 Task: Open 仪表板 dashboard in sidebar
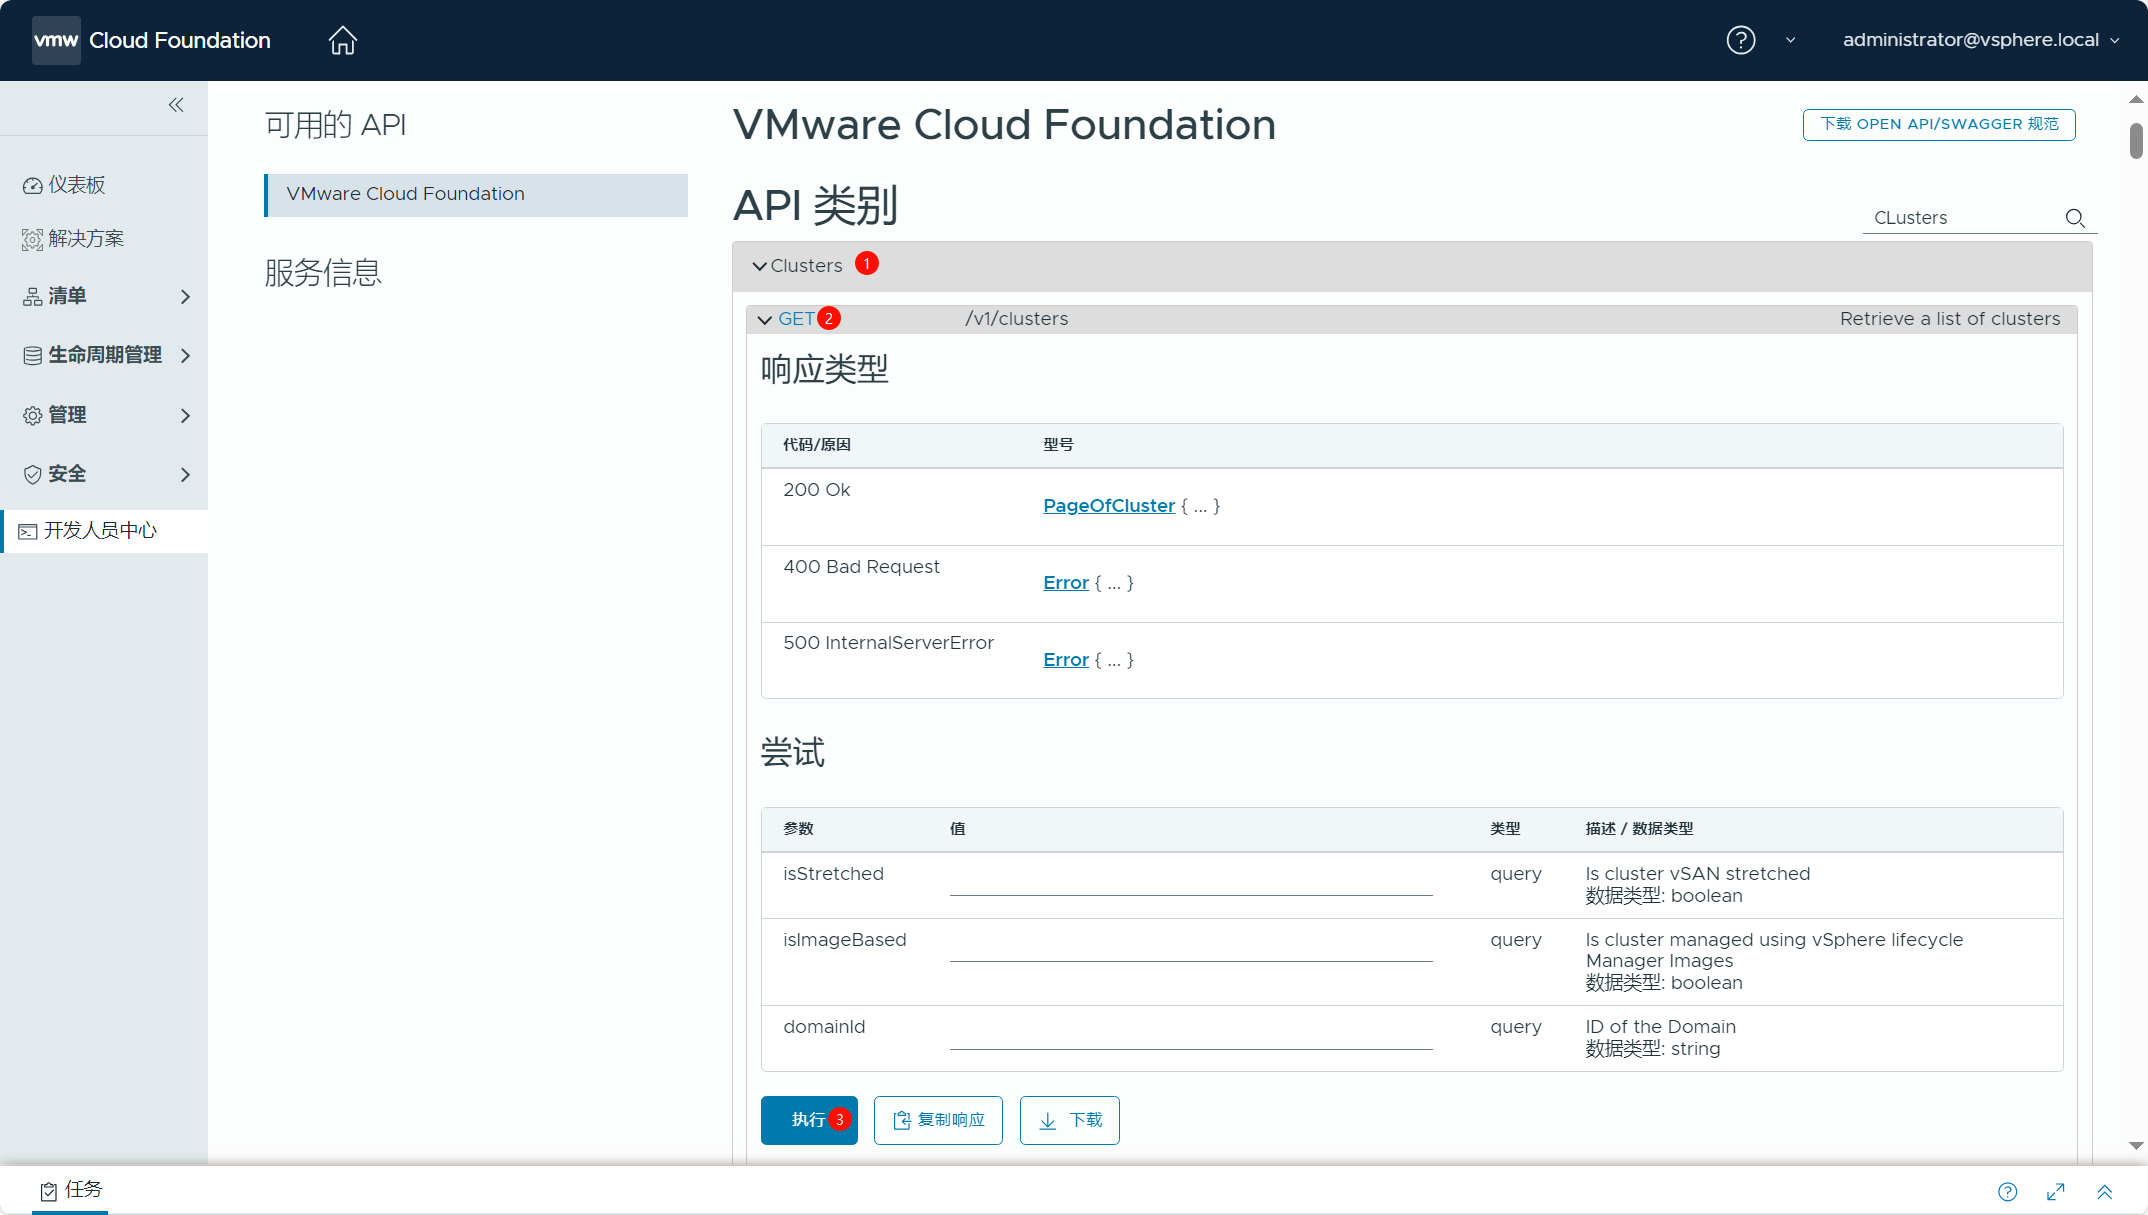tap(76, 185)
